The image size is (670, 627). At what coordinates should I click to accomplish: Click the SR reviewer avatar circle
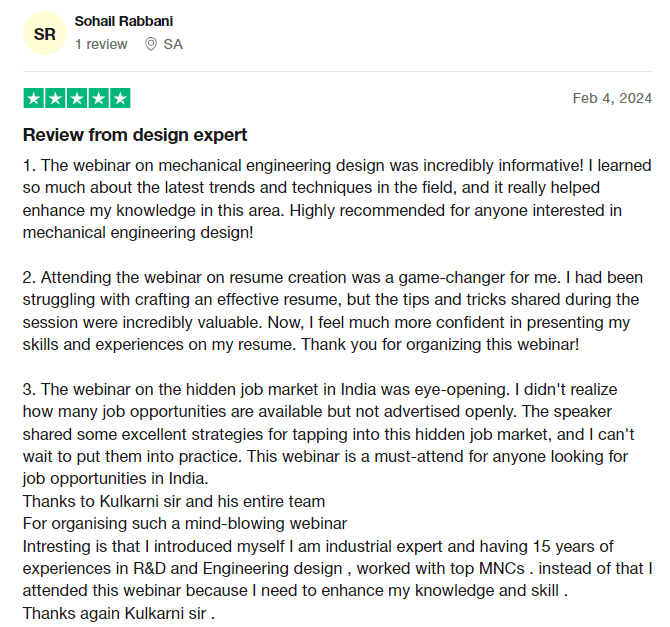click(x=45, y=34)
